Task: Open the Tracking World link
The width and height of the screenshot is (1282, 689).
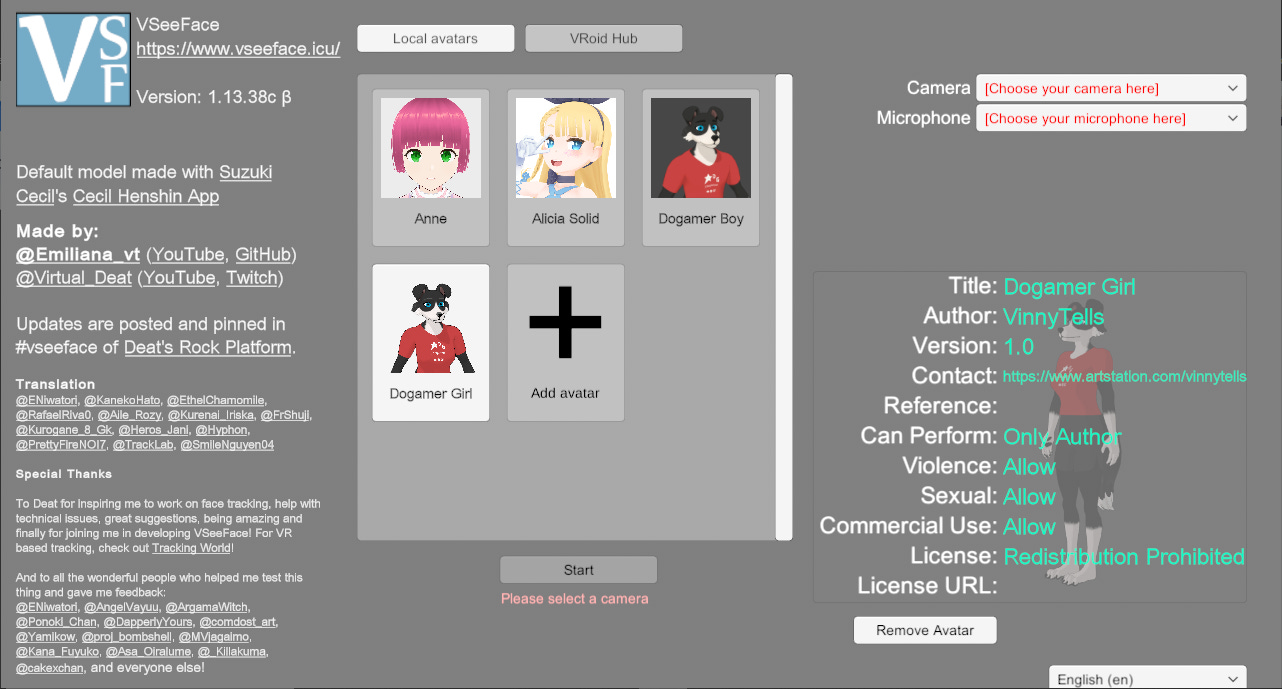Action: (191, 548)
